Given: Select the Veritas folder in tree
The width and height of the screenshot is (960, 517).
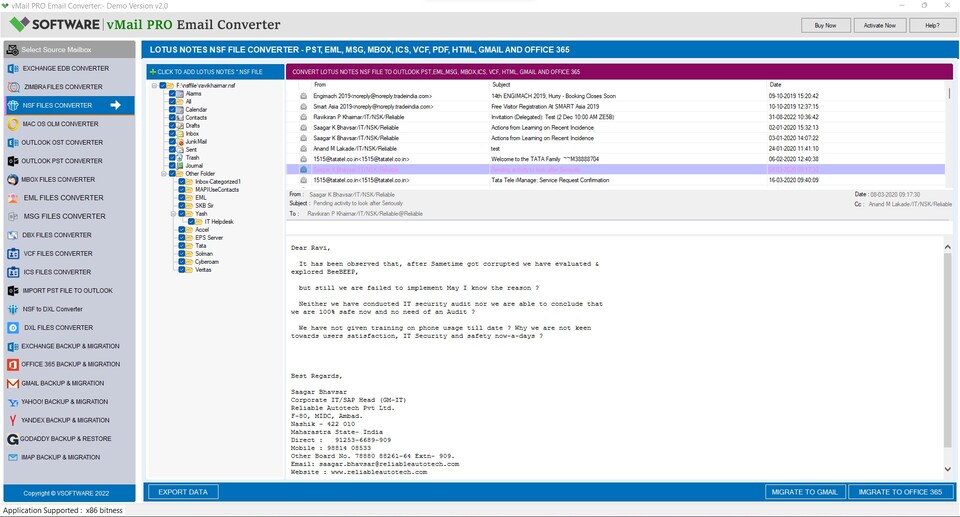Looking at the screenshot, I should point(203,270).
